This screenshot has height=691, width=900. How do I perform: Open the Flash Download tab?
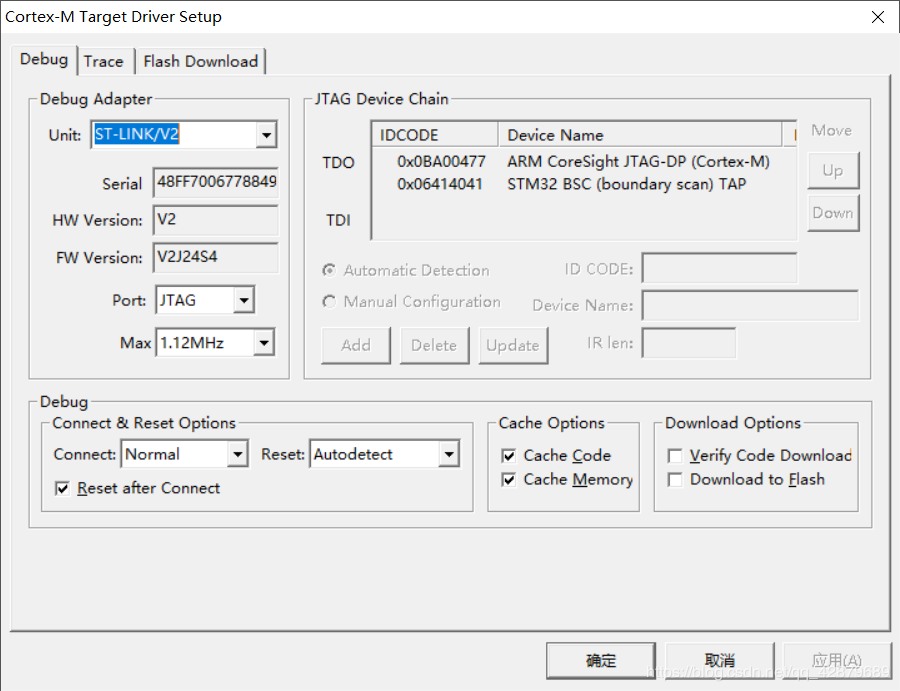tap(200, 61)
